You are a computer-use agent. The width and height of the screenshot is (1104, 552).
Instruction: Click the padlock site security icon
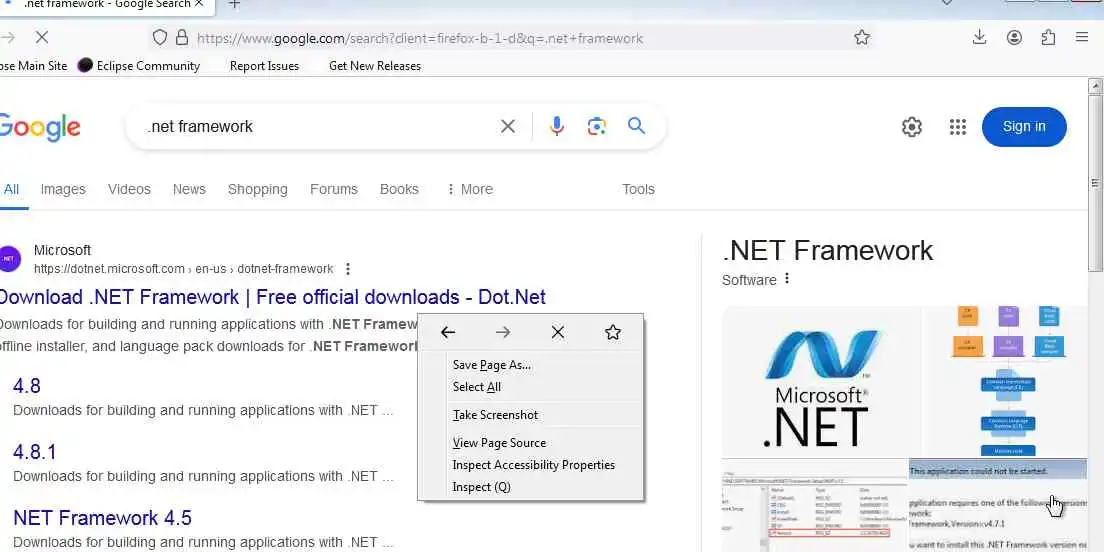182,37
